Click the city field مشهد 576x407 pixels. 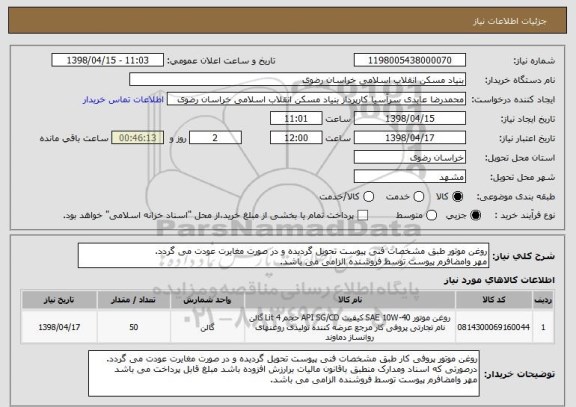(x=410, y=177)
